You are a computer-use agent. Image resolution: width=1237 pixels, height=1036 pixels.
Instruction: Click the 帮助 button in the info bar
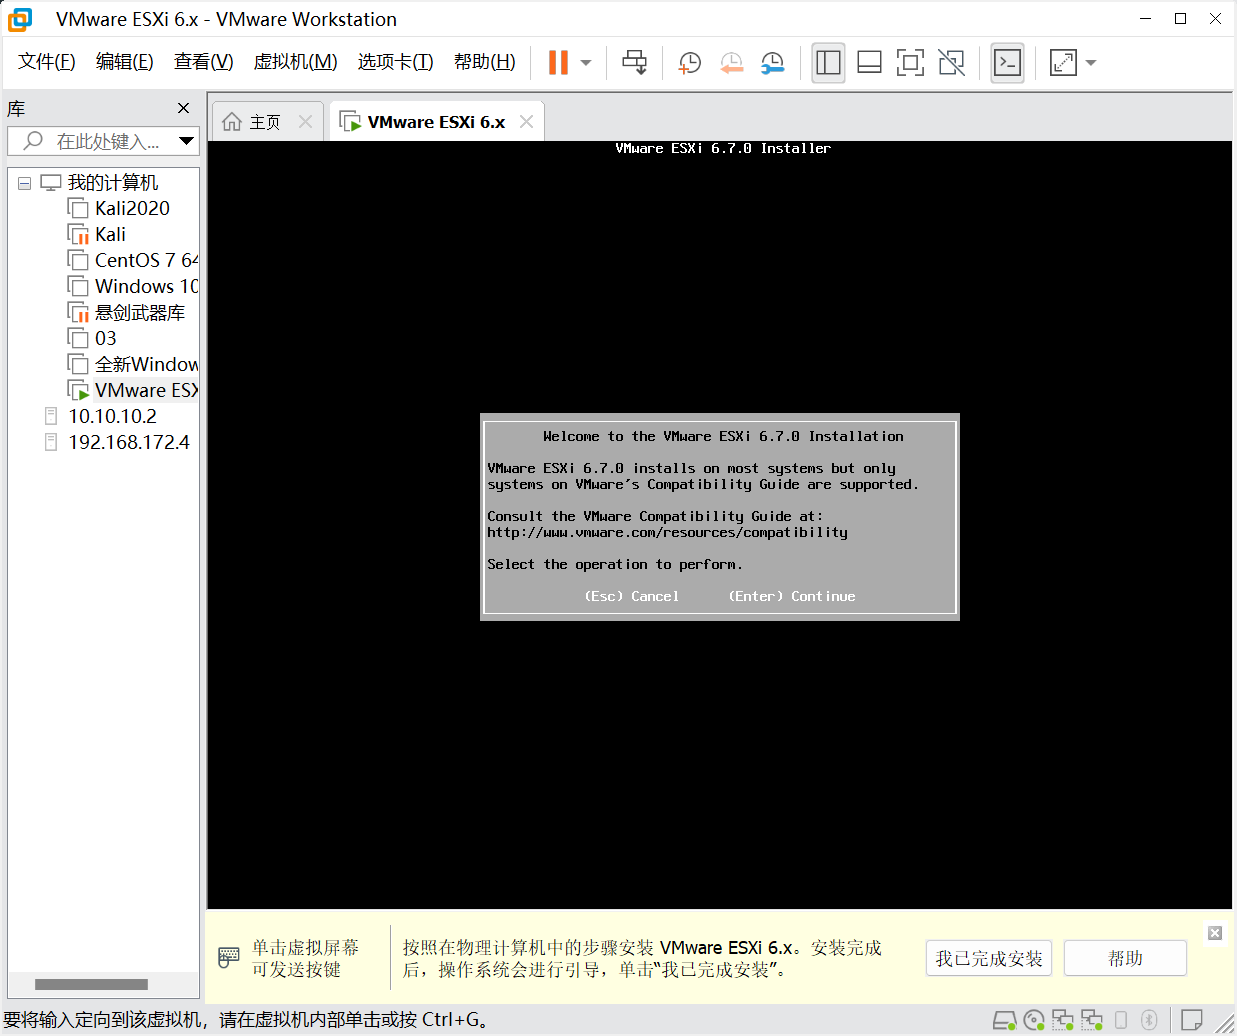1124,958
